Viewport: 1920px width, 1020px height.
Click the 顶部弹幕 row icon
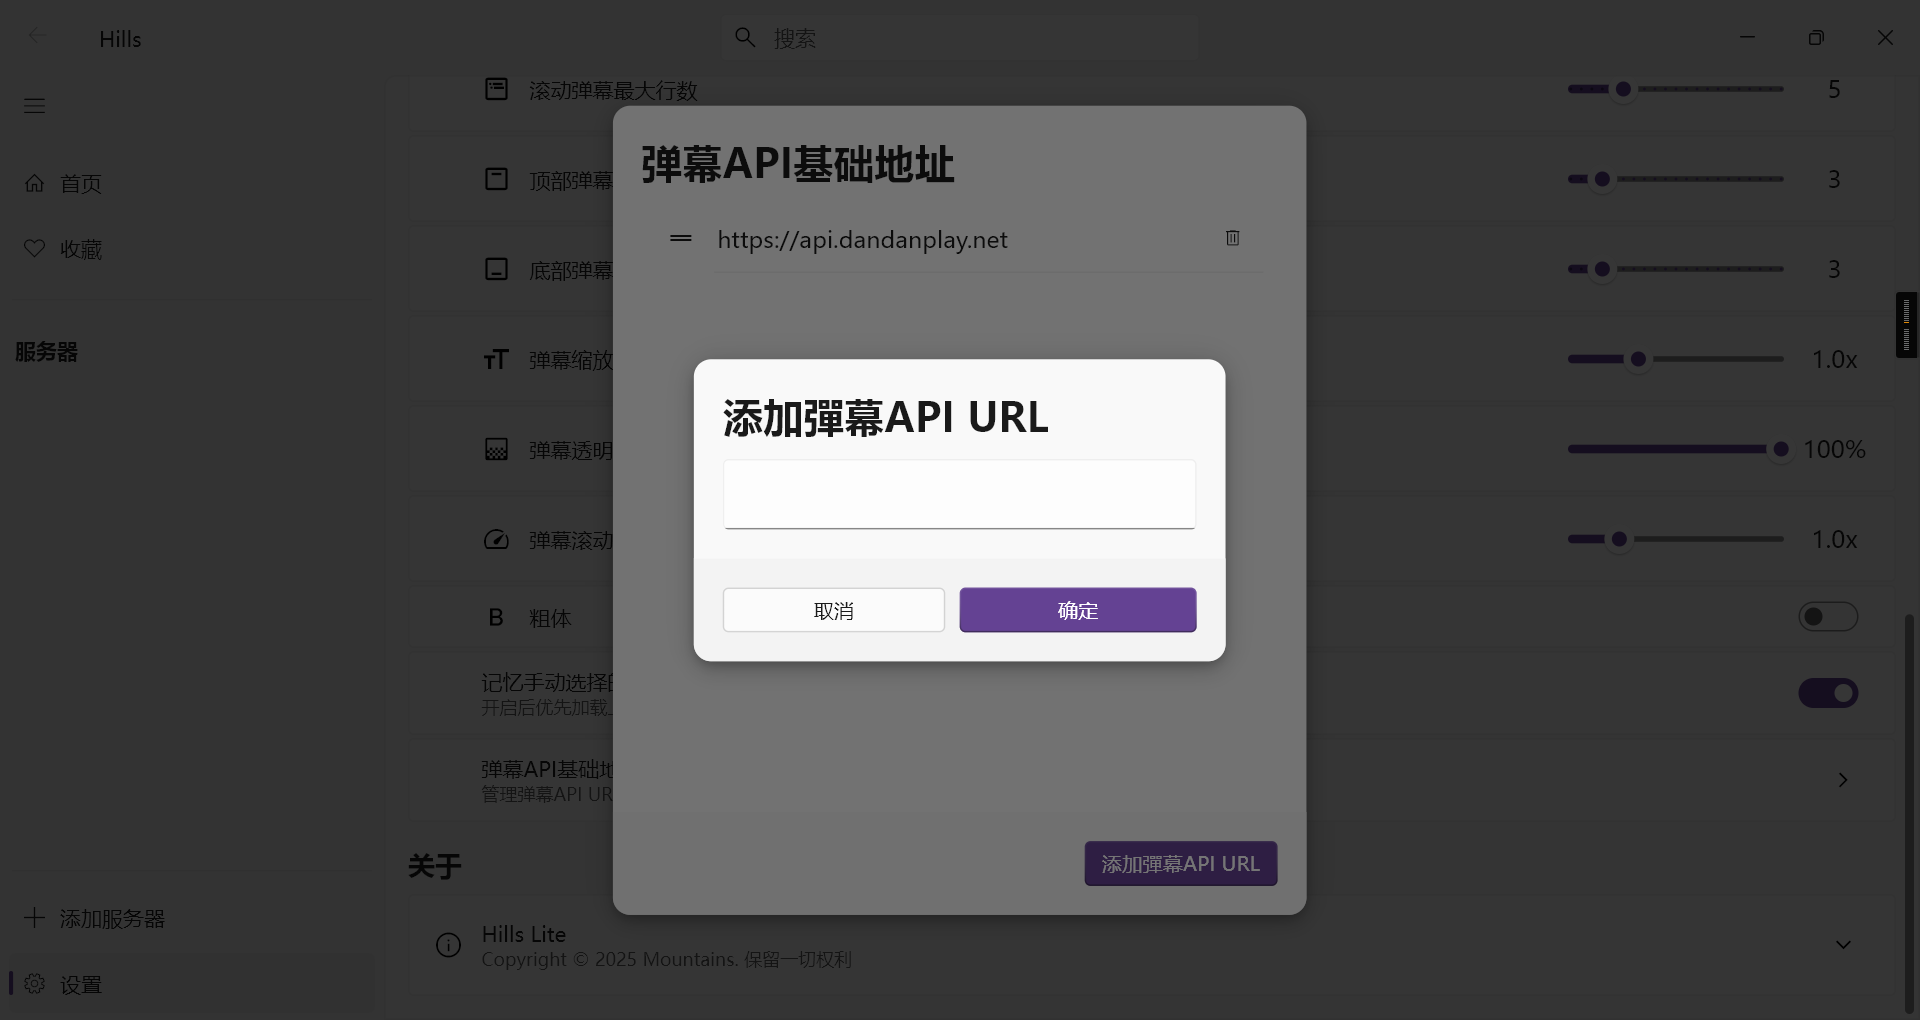(497, 178)
